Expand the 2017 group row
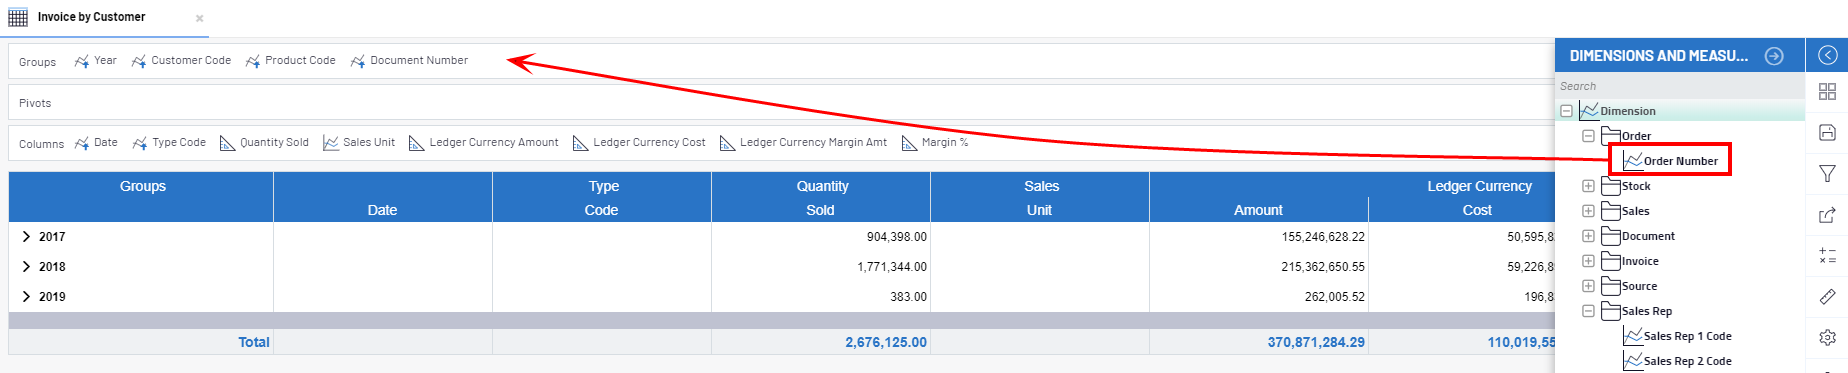This screenshot has height=373, width=1848. [26, 237]
